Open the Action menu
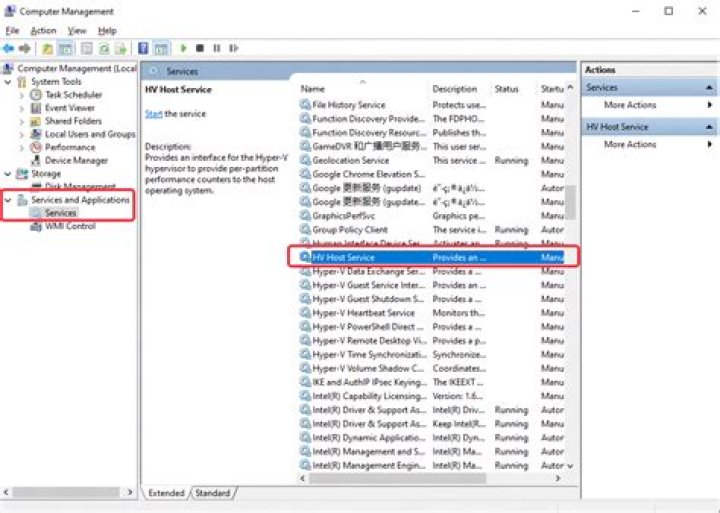 click(43, 31)
